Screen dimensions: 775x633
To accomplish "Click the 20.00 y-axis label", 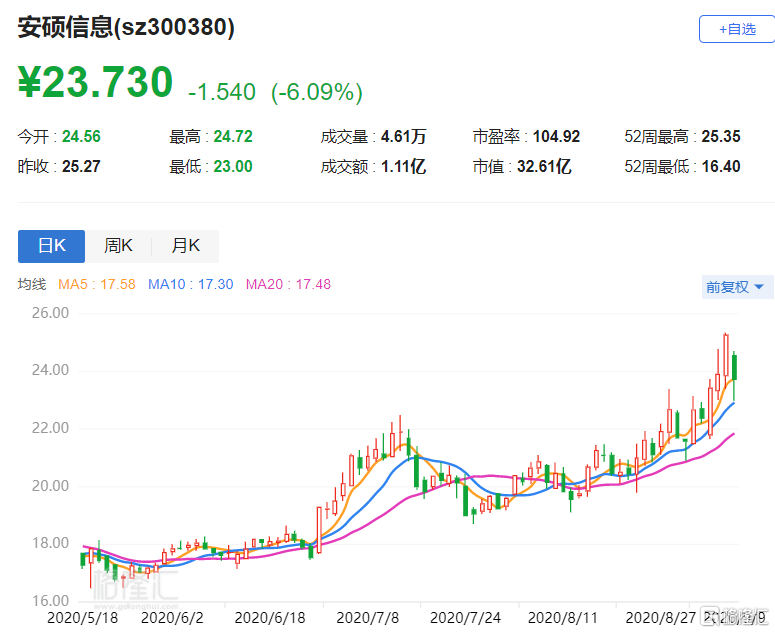I will [50, 486].
